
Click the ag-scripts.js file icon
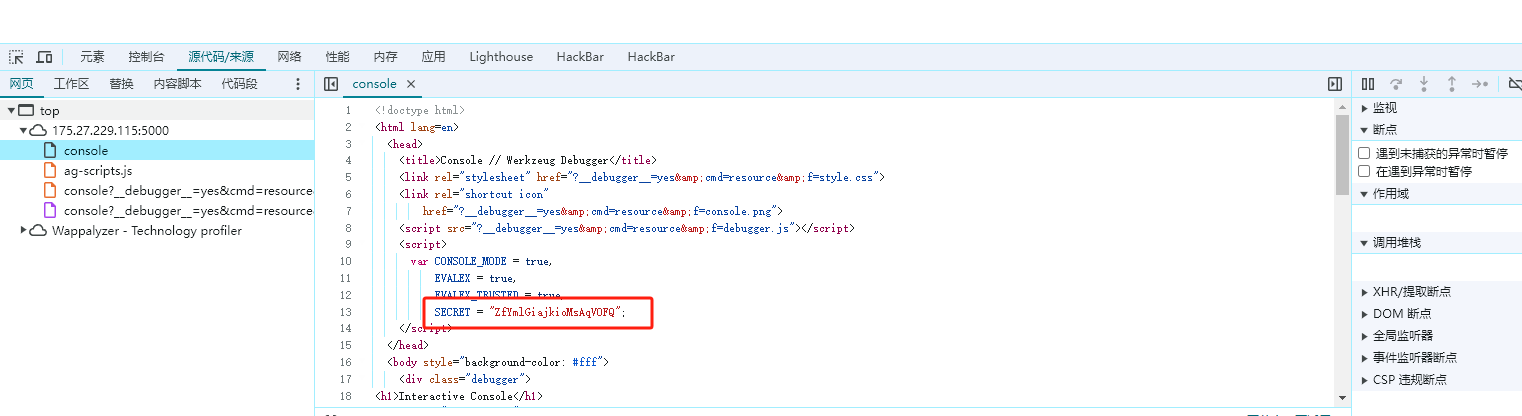[x=49, y=171]
